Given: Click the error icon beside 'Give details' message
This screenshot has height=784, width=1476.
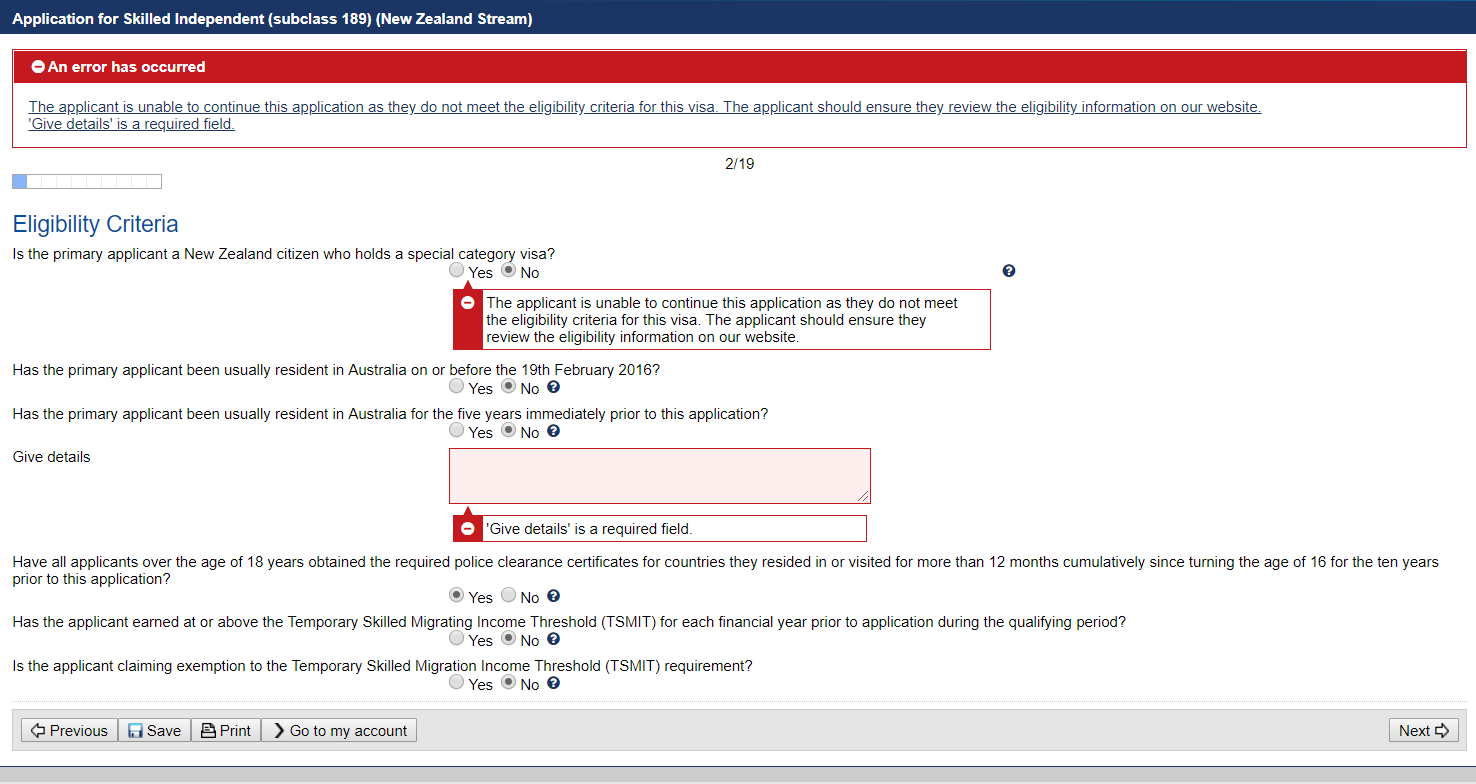Looking at the screenshot, I should [467, 529].
